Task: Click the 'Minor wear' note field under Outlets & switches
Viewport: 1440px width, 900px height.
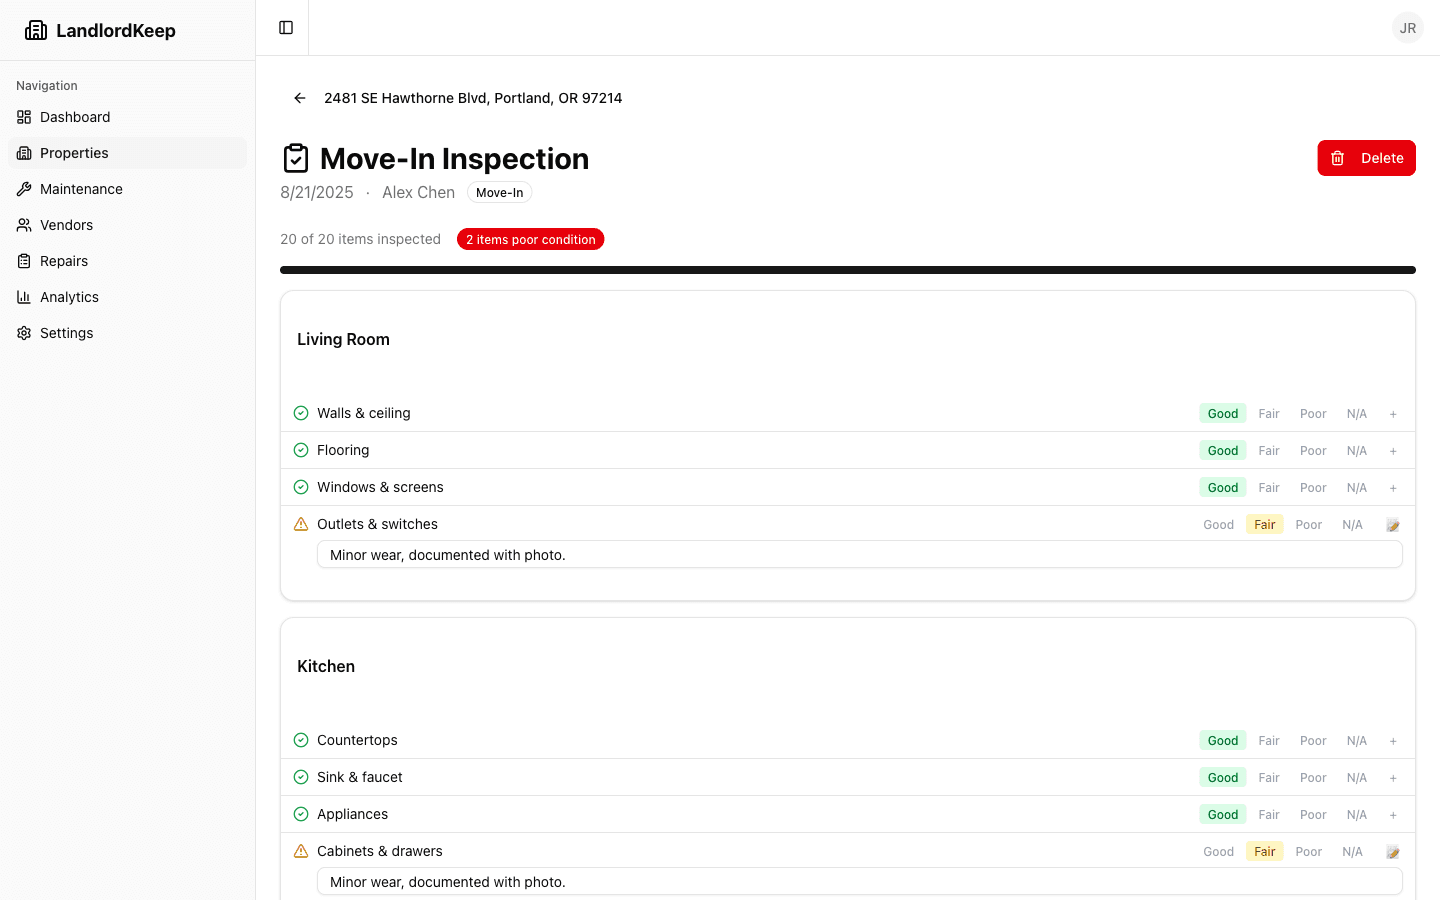Action: point(859,554)
